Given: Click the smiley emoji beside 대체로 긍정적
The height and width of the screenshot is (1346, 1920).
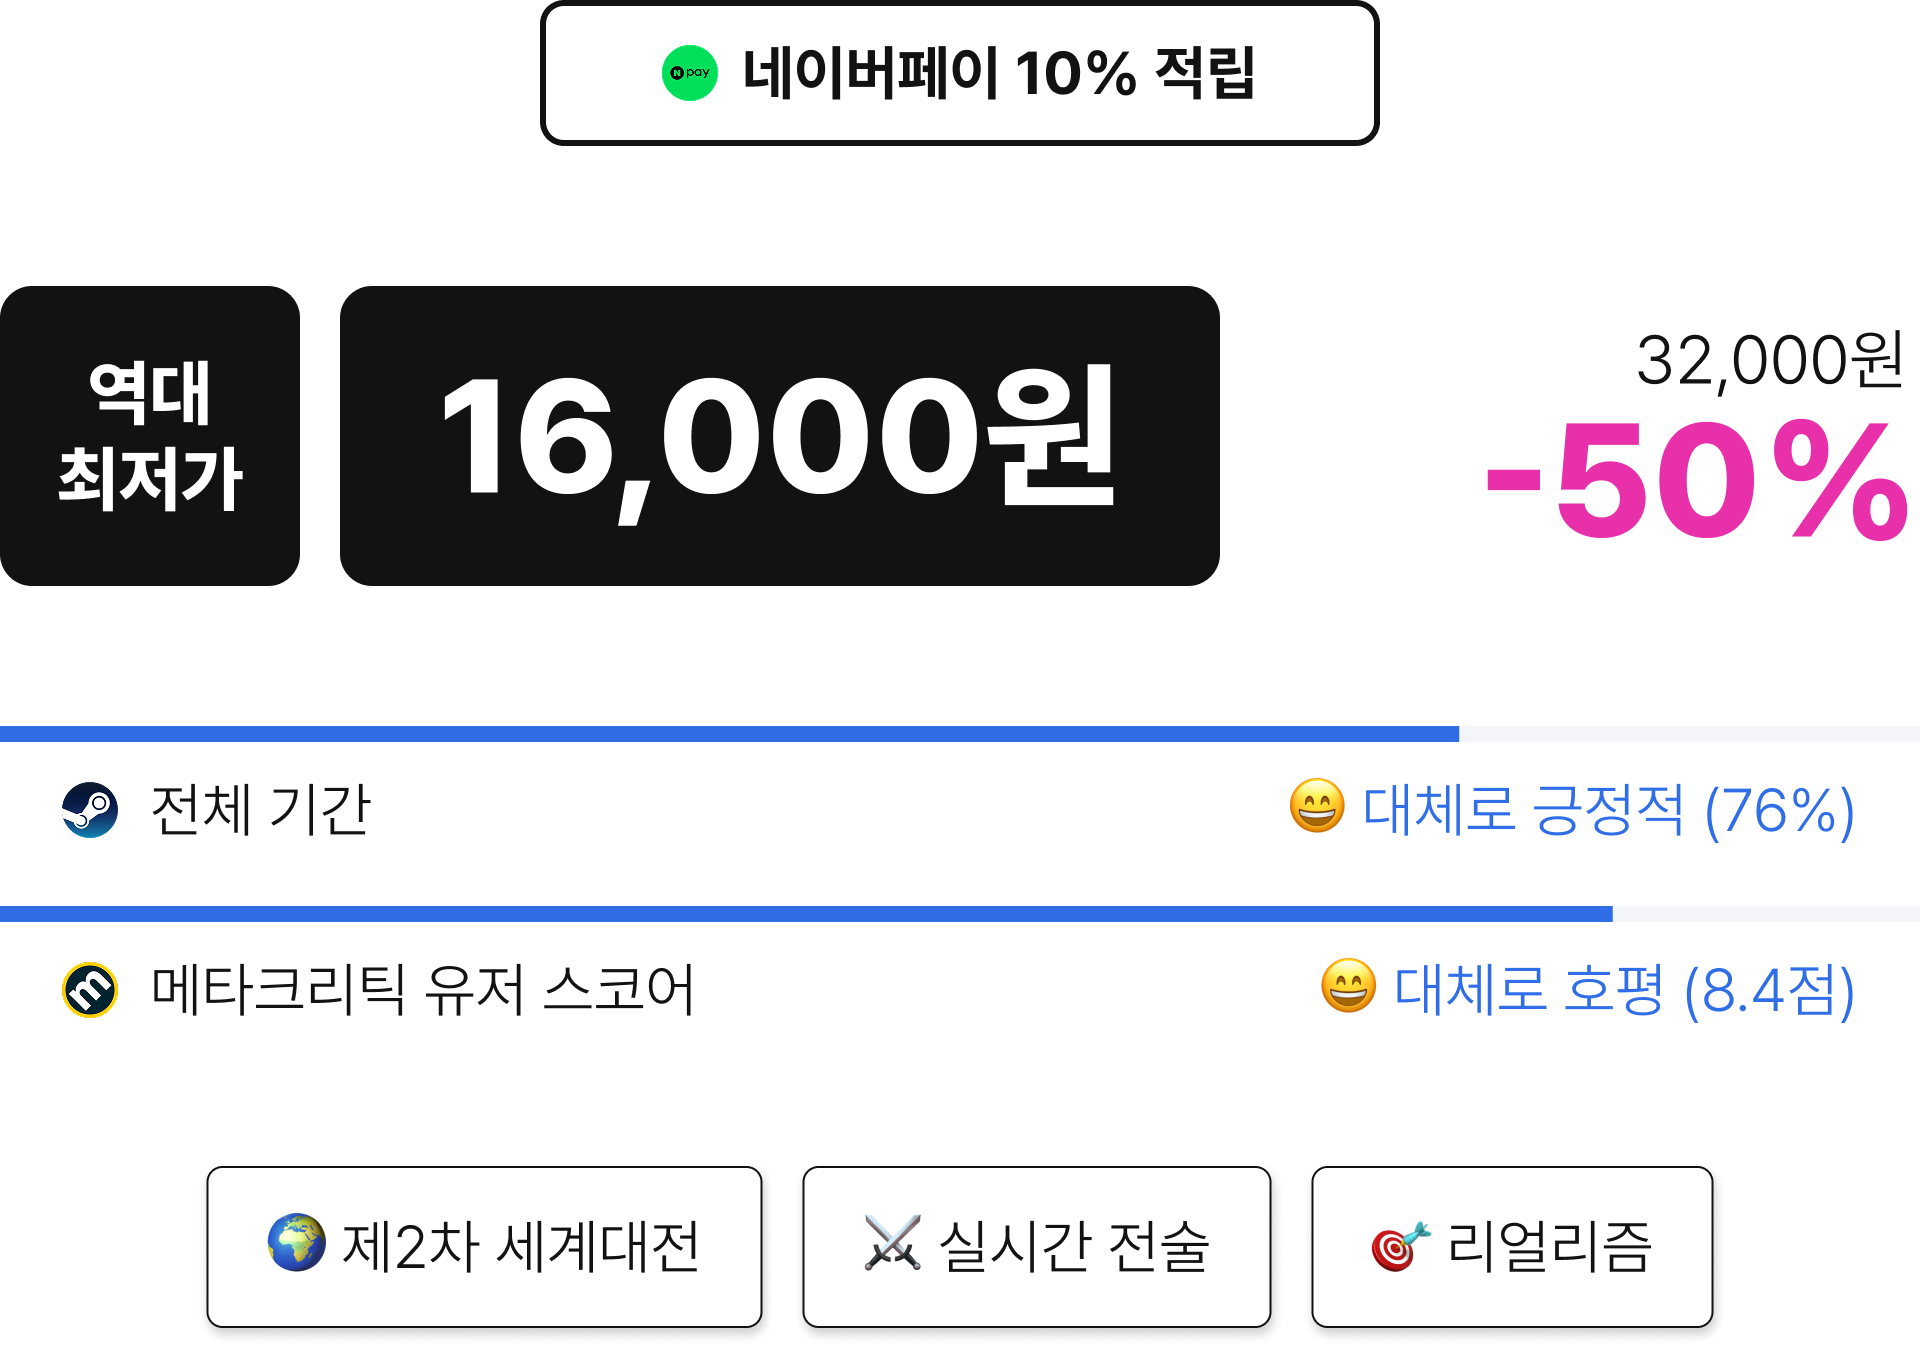Looking at the screenshot, I should click(x=1317, y=806).
